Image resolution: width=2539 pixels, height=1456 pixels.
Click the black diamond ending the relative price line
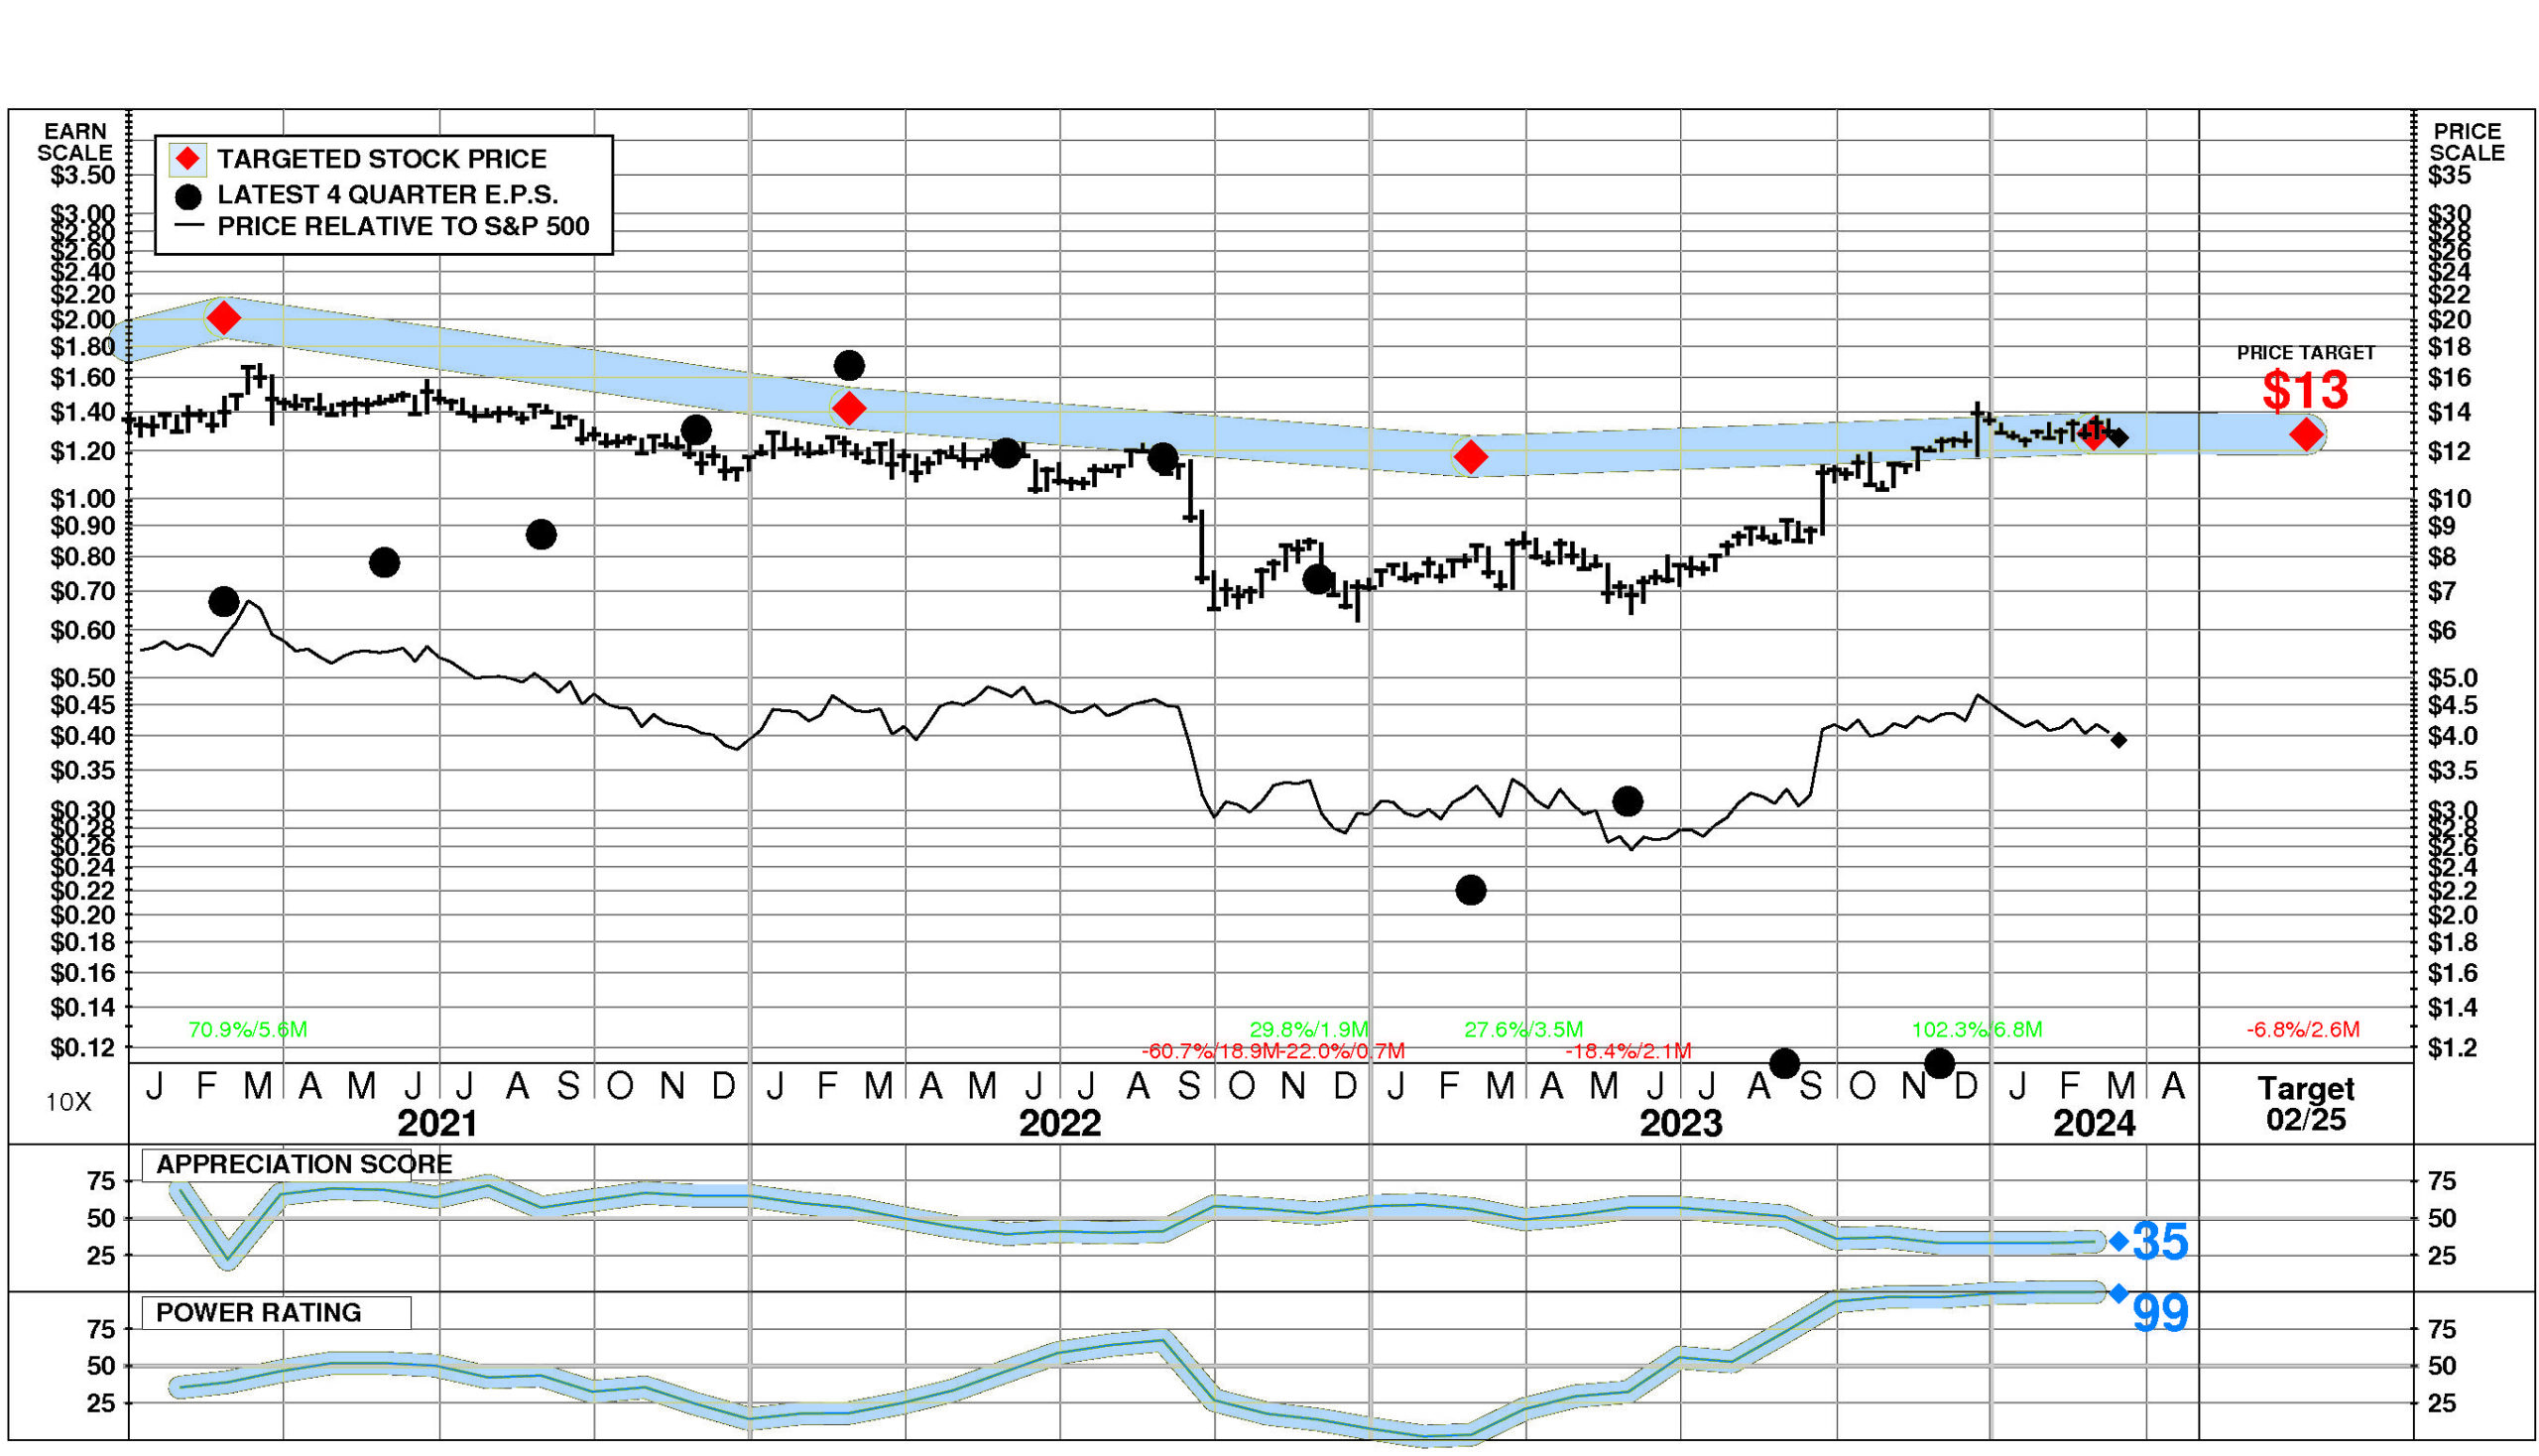tap(2118, 740)
